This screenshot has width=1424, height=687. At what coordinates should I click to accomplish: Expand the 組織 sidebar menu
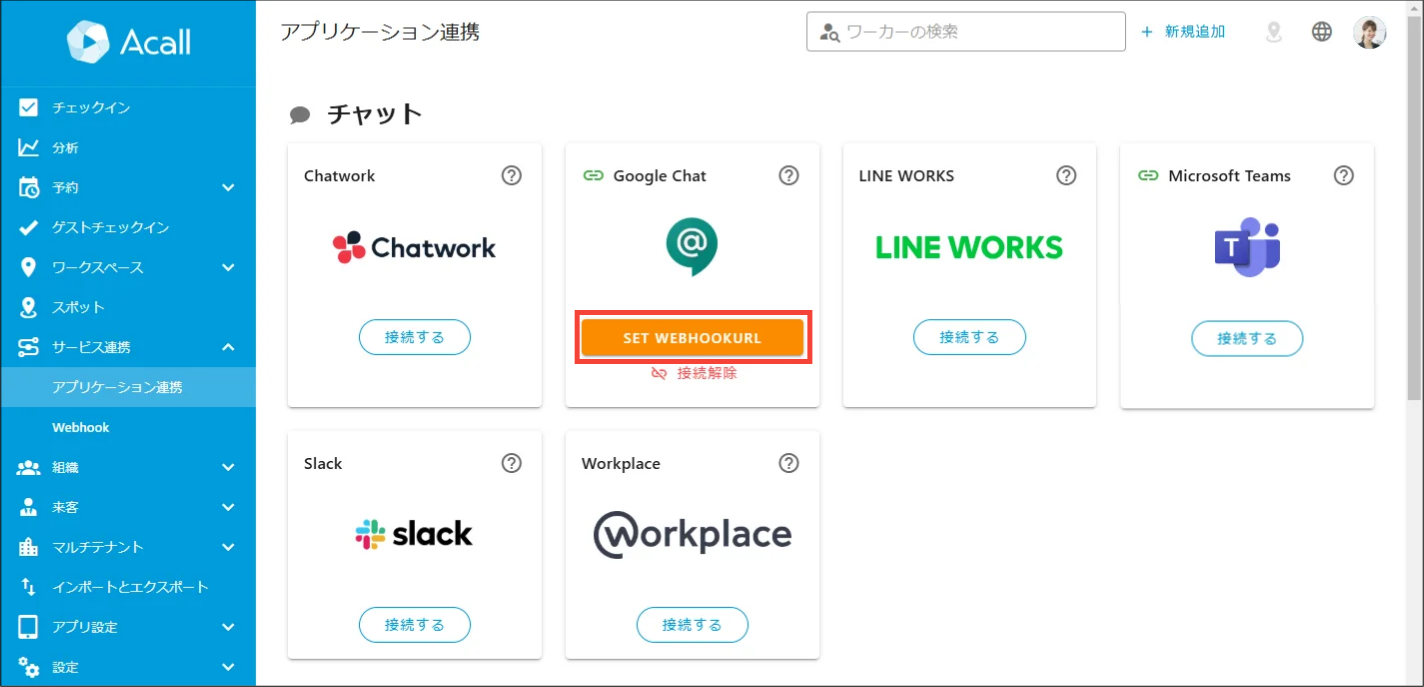[x=128, y=467]
